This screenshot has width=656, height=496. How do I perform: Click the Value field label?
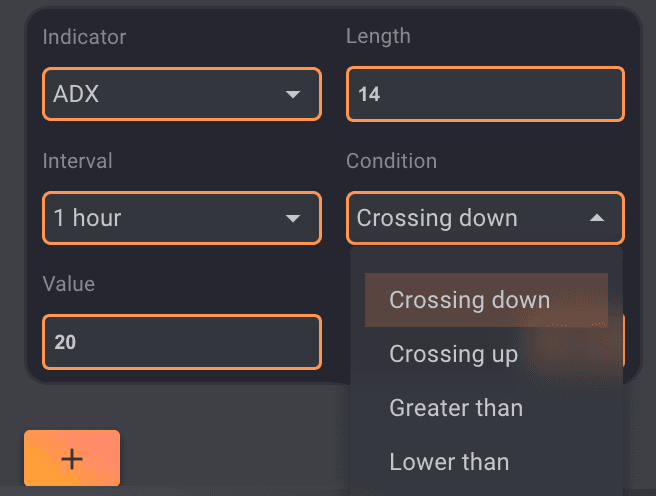68,284
